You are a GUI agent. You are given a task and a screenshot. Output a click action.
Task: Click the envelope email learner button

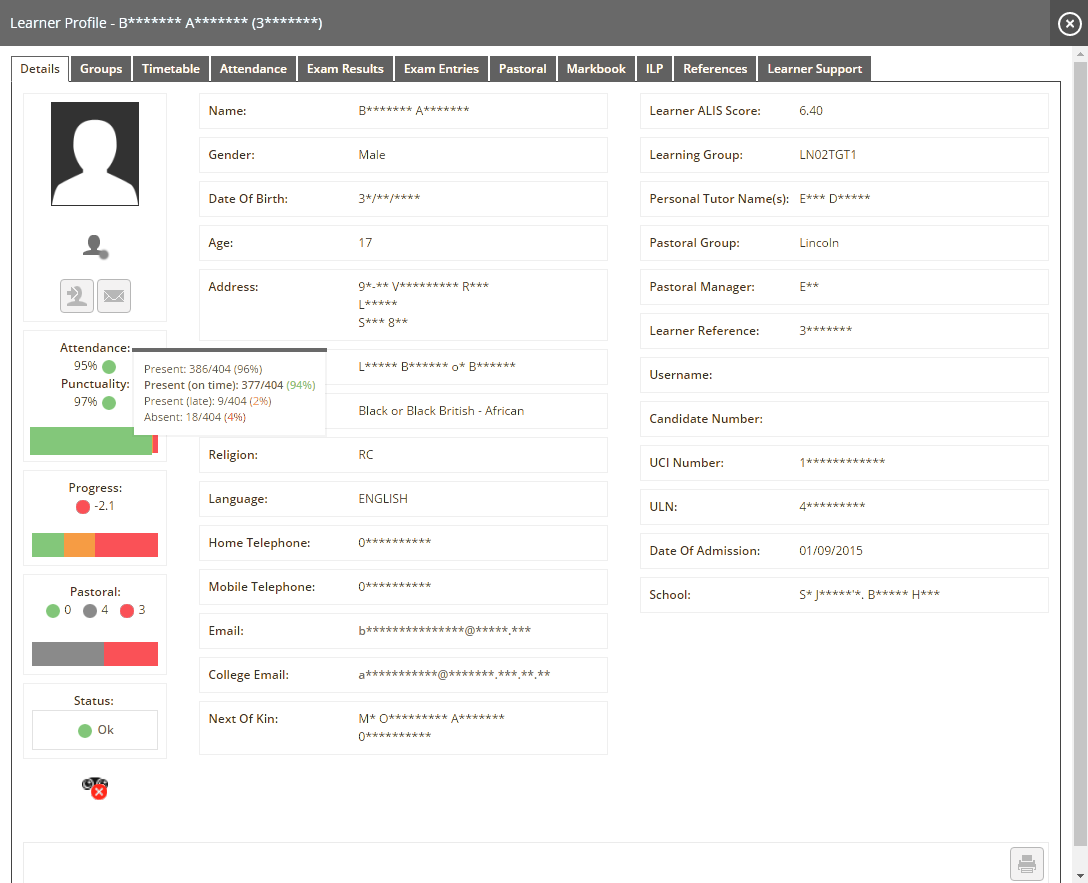[114, 296]
